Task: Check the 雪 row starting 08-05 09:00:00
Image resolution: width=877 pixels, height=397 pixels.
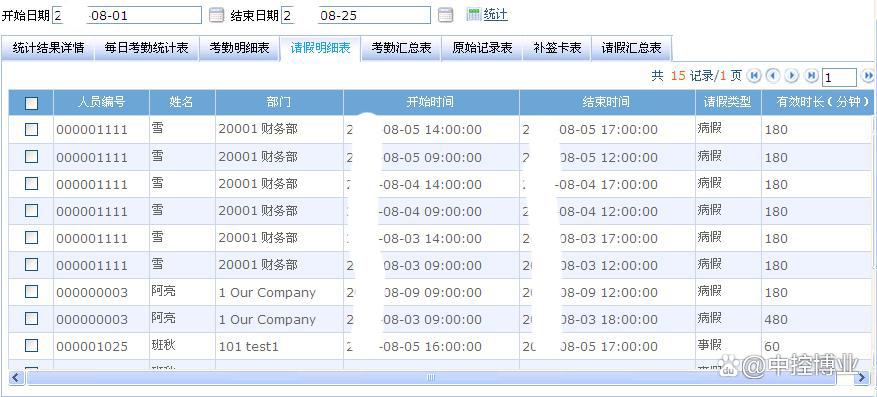Action: point(31,157)
